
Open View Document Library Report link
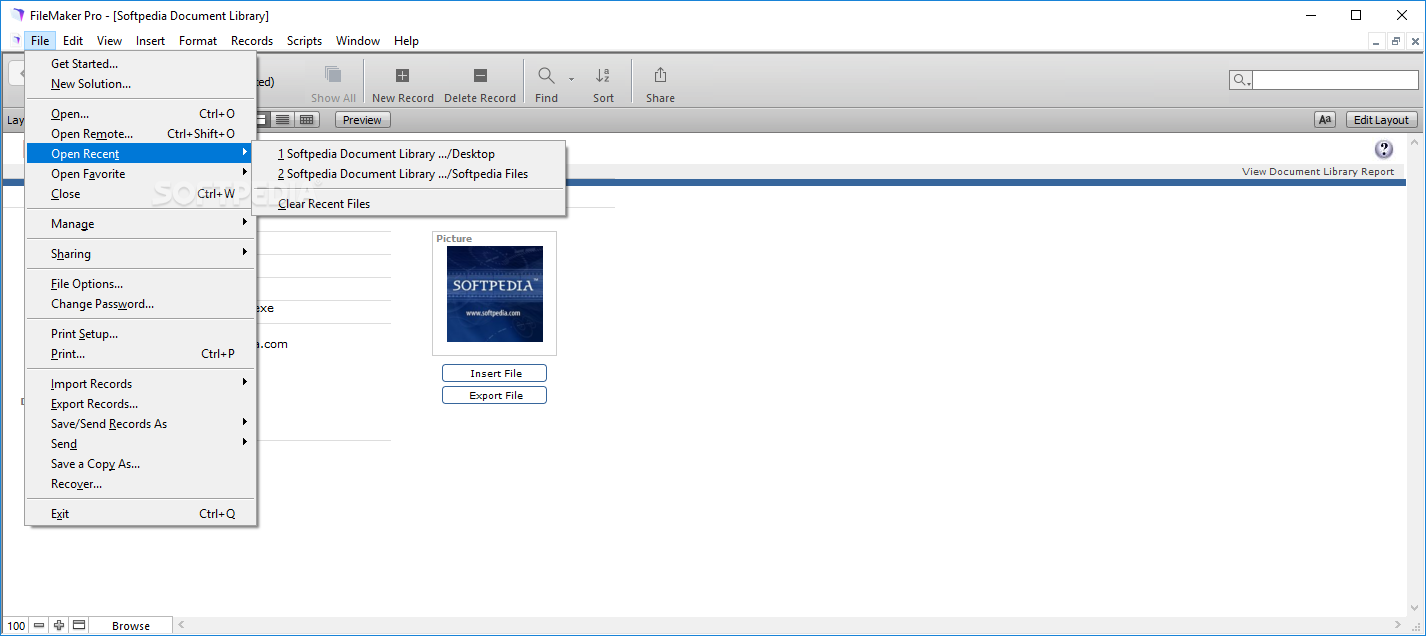pyautogui.click(x=1318, y=172)
